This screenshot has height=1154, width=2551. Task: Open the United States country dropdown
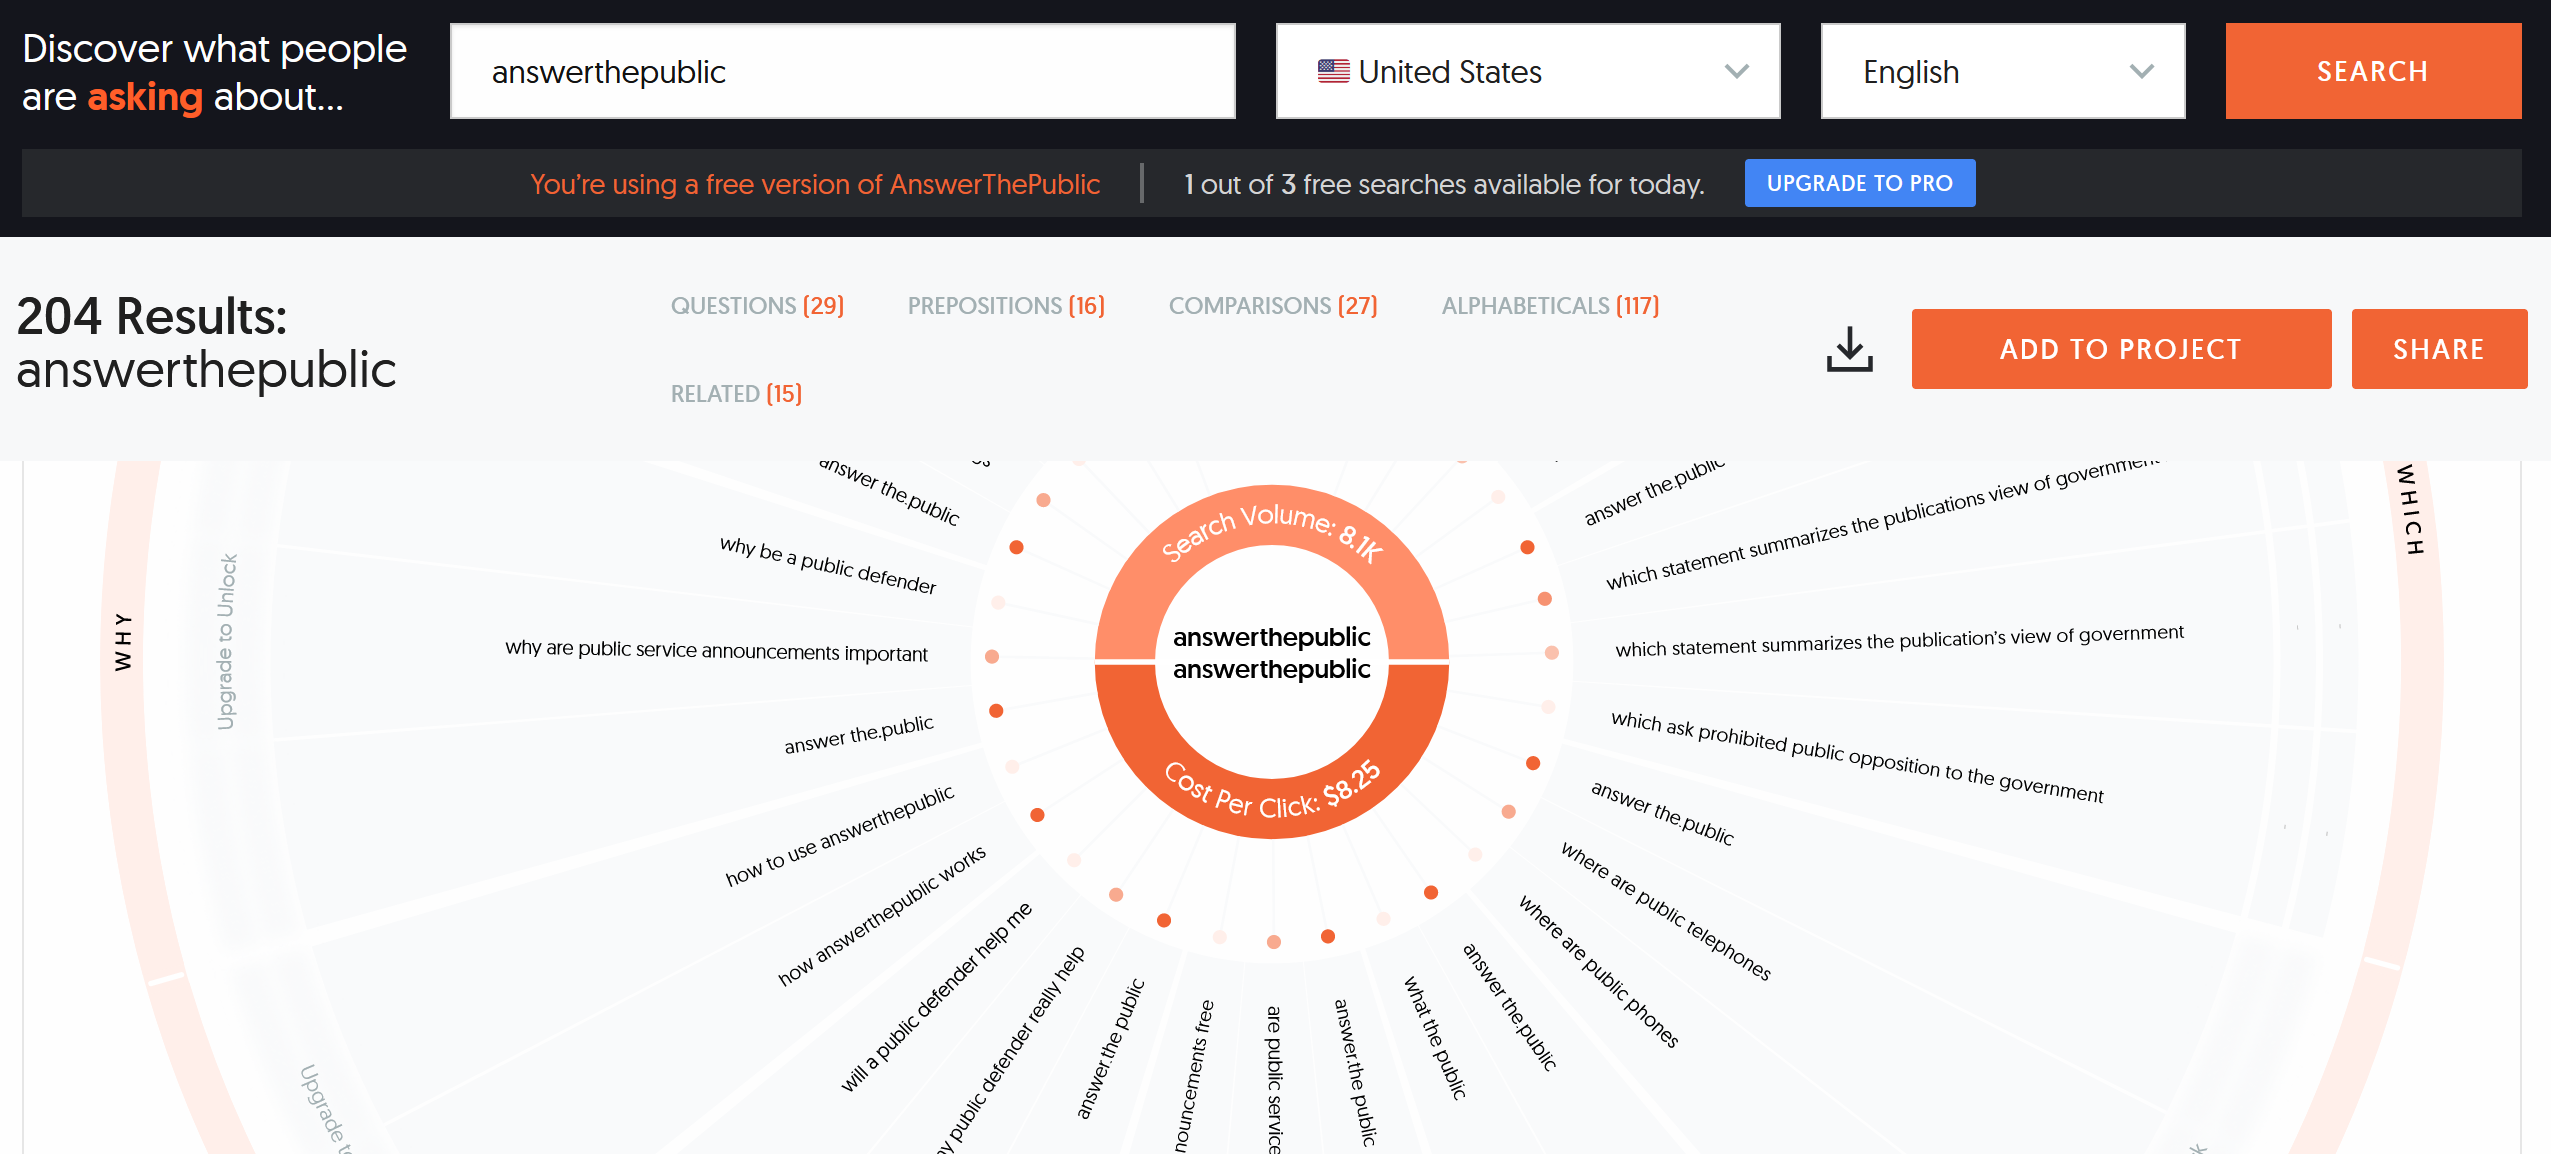[1528, 71]
